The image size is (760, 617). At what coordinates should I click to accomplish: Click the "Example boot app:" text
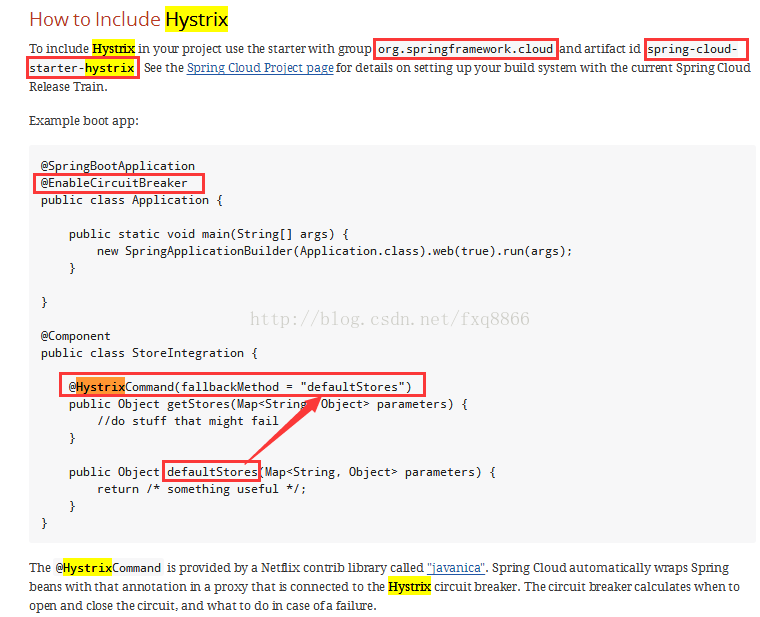tap(84, 121)
